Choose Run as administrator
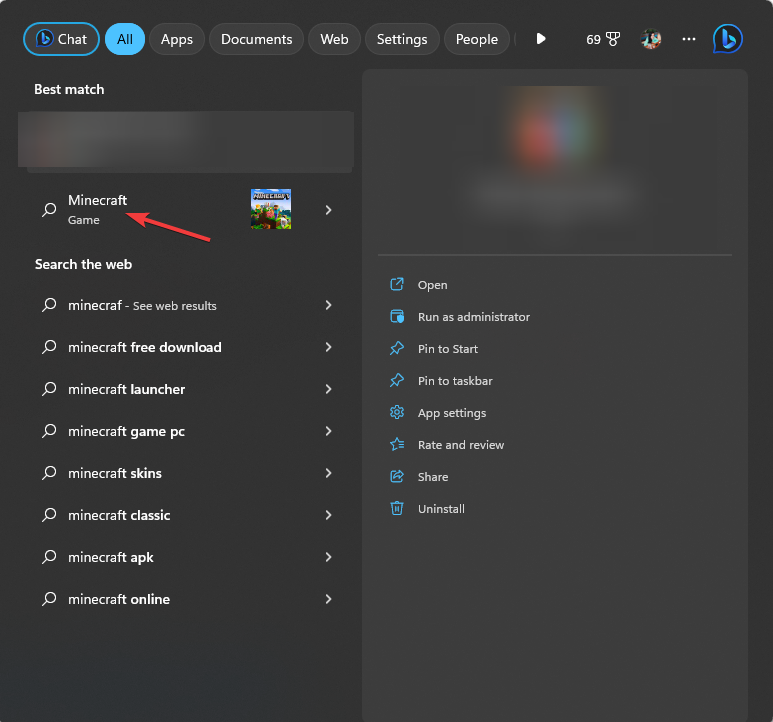 point(474,317)
